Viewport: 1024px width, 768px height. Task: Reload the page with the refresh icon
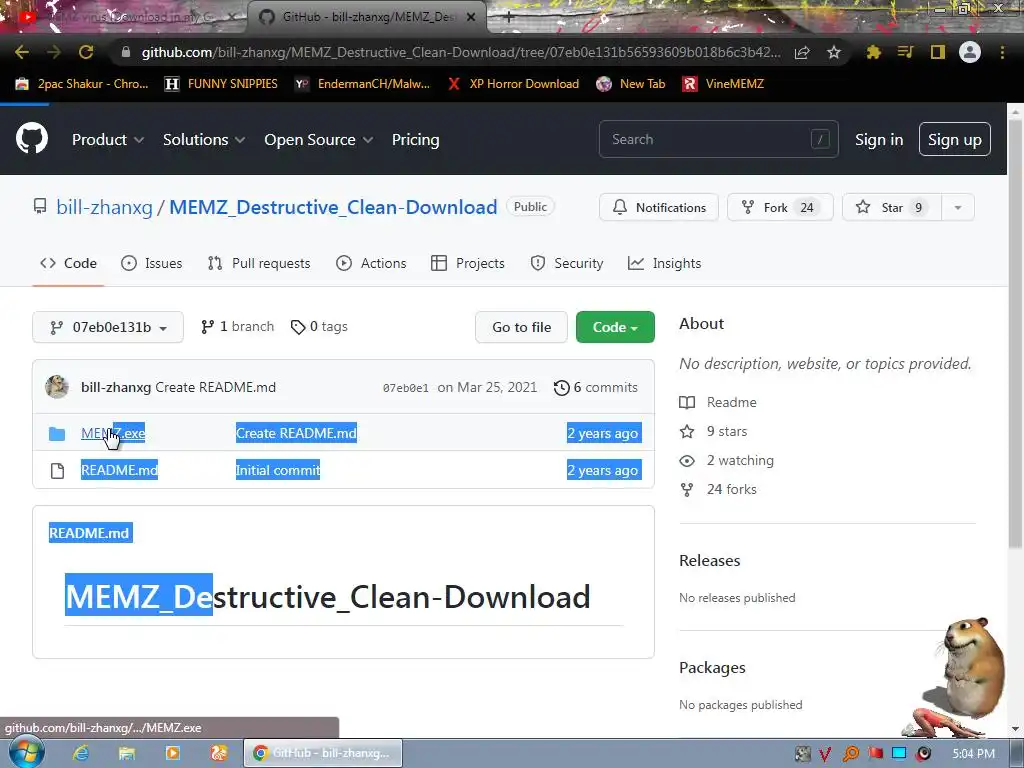pyautogui.click(x=86, y=52)
